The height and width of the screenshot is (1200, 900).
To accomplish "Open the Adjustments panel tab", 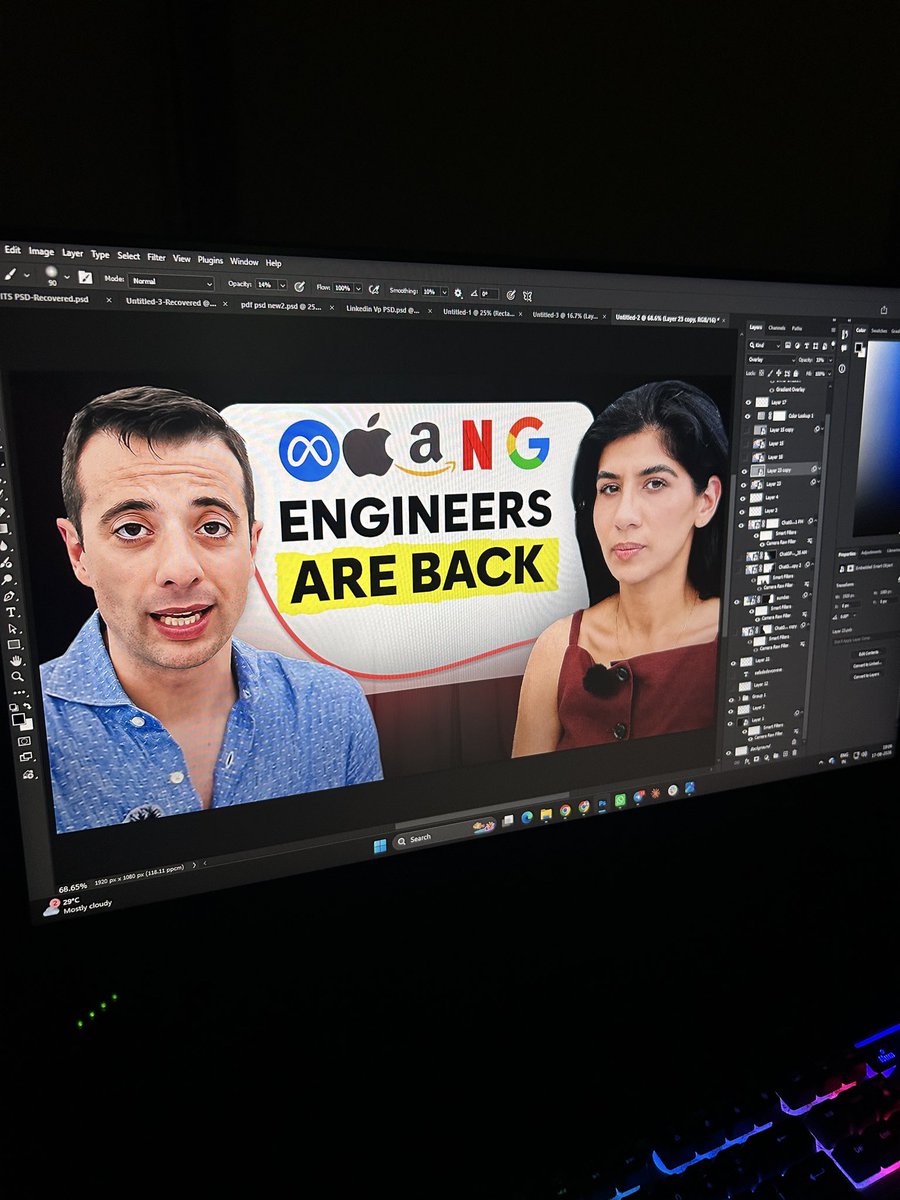I will click(x=870, y=553).
